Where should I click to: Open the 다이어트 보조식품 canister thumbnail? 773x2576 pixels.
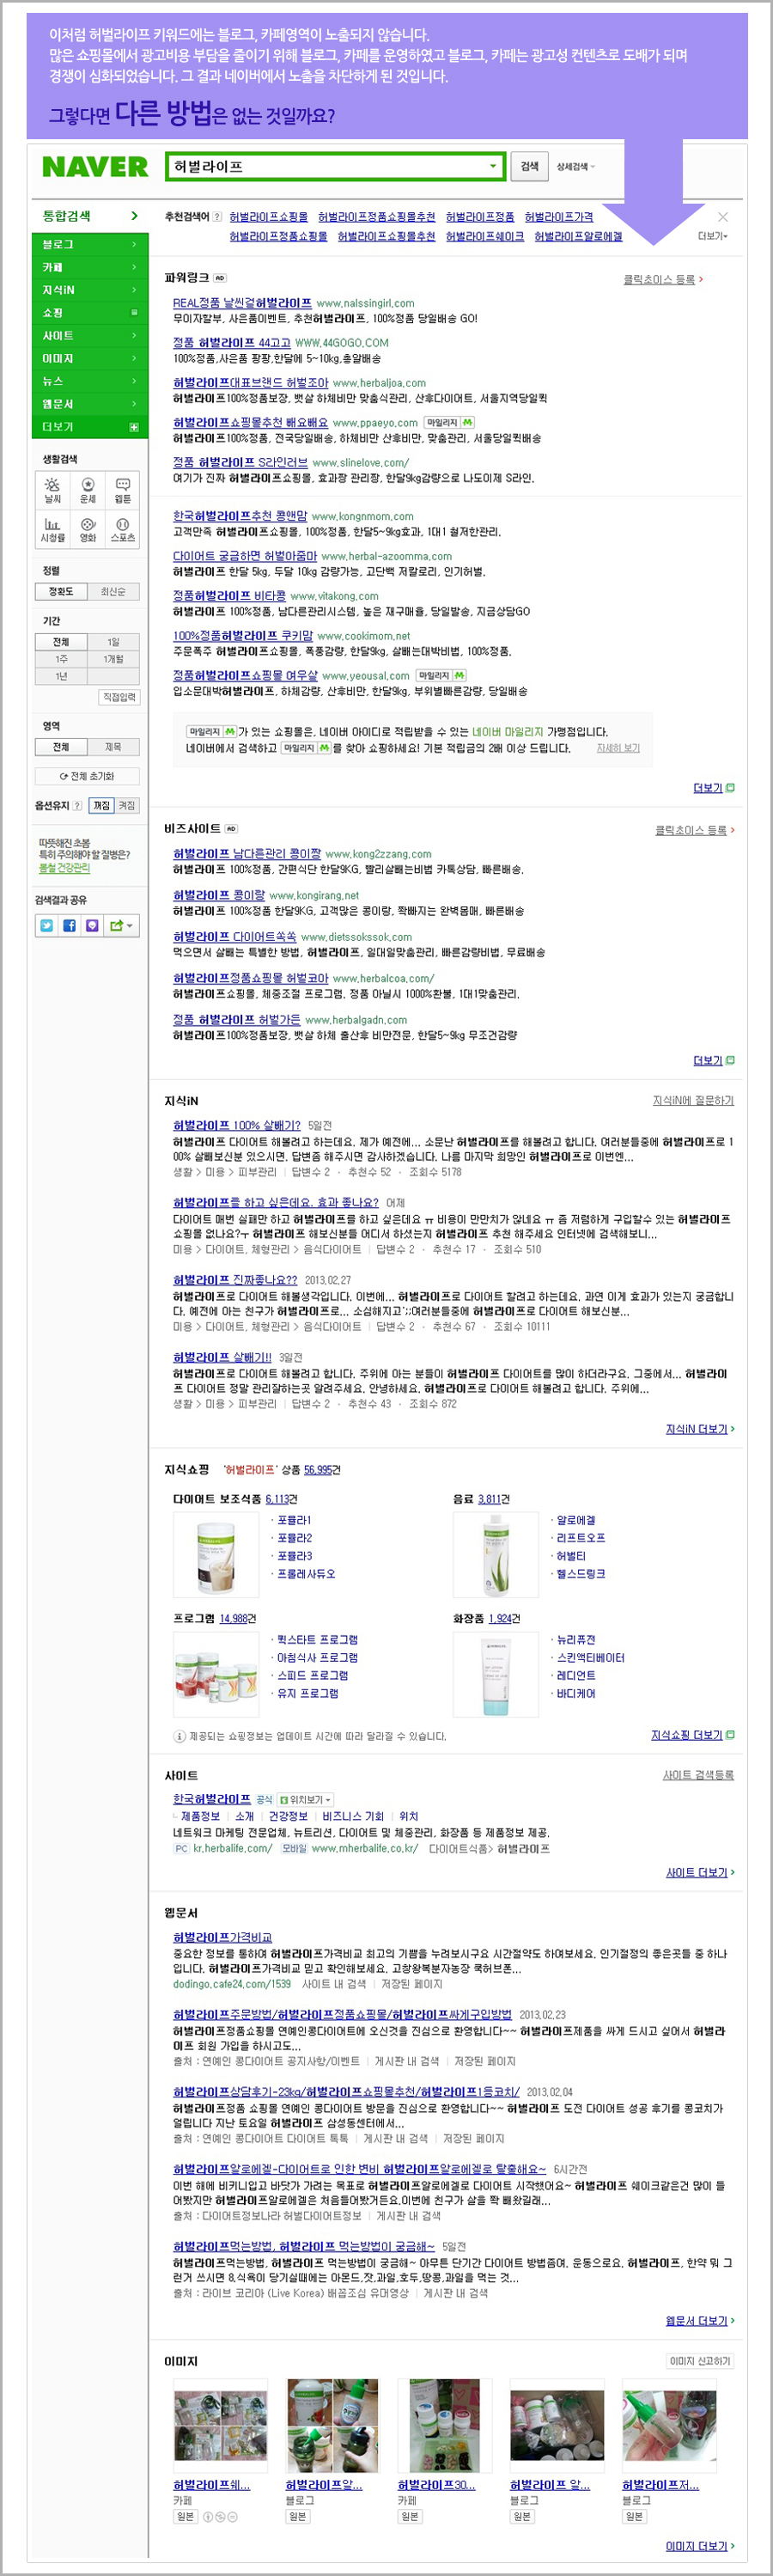tap(216, 1554)
